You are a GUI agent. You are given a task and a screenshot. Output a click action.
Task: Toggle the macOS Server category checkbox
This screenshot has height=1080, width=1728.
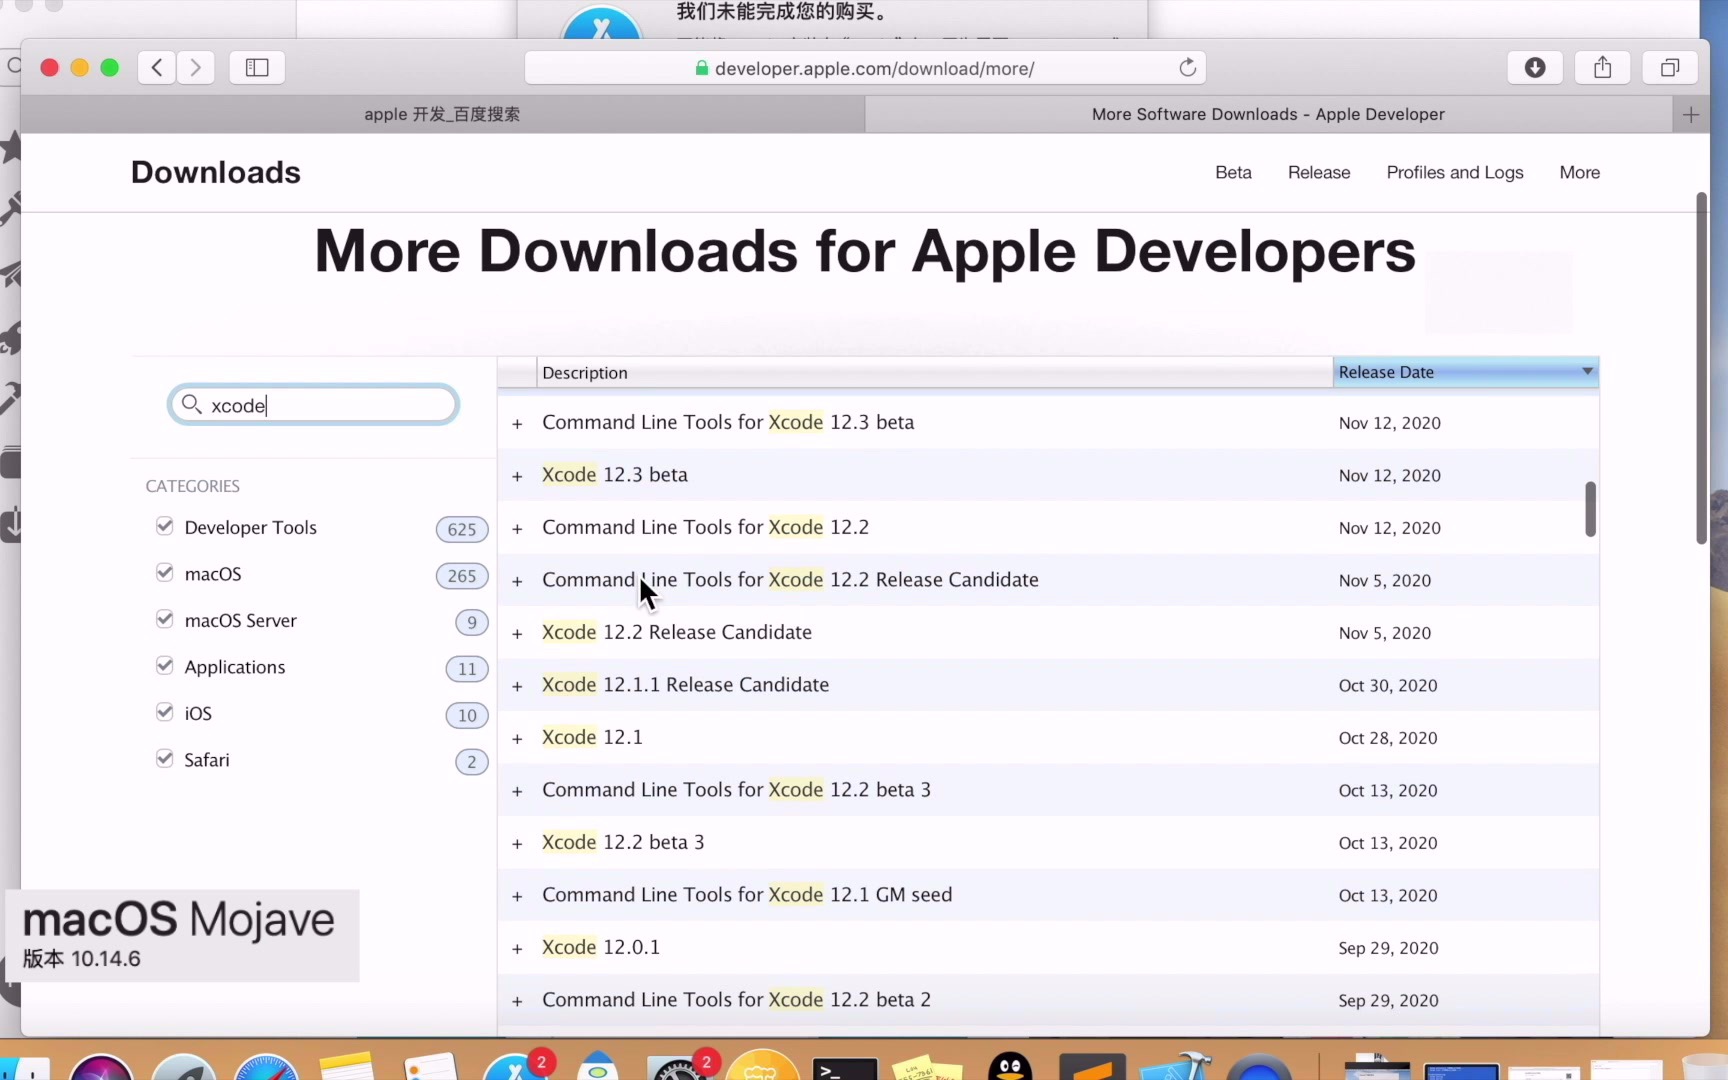pos(165,619)
